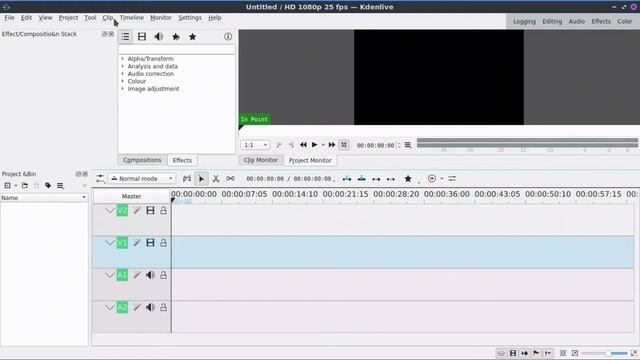Set zone in point in clip monitor

coord(279,145)
